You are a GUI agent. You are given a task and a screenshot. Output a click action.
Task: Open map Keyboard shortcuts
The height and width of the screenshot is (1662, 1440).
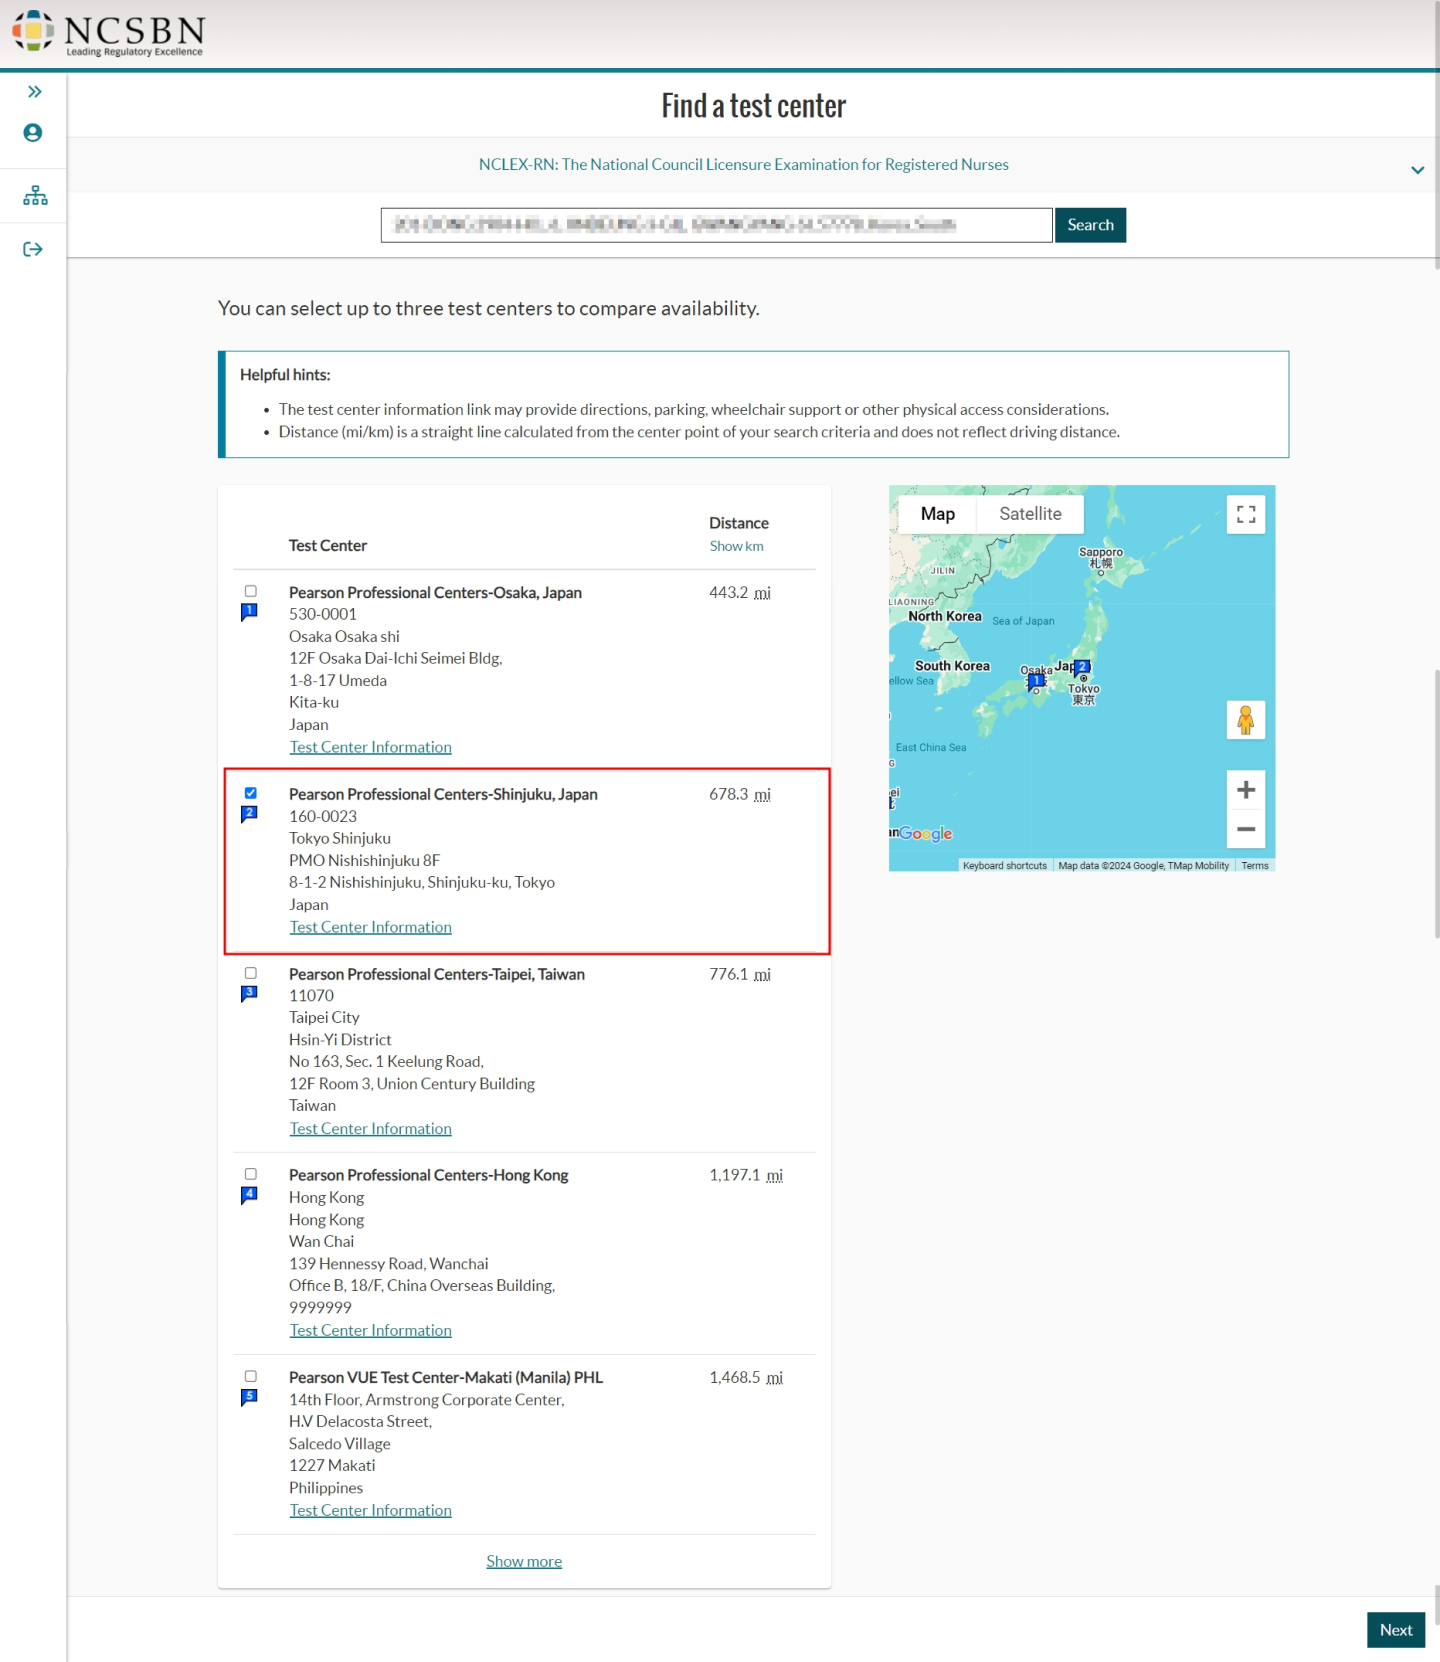1004,866
